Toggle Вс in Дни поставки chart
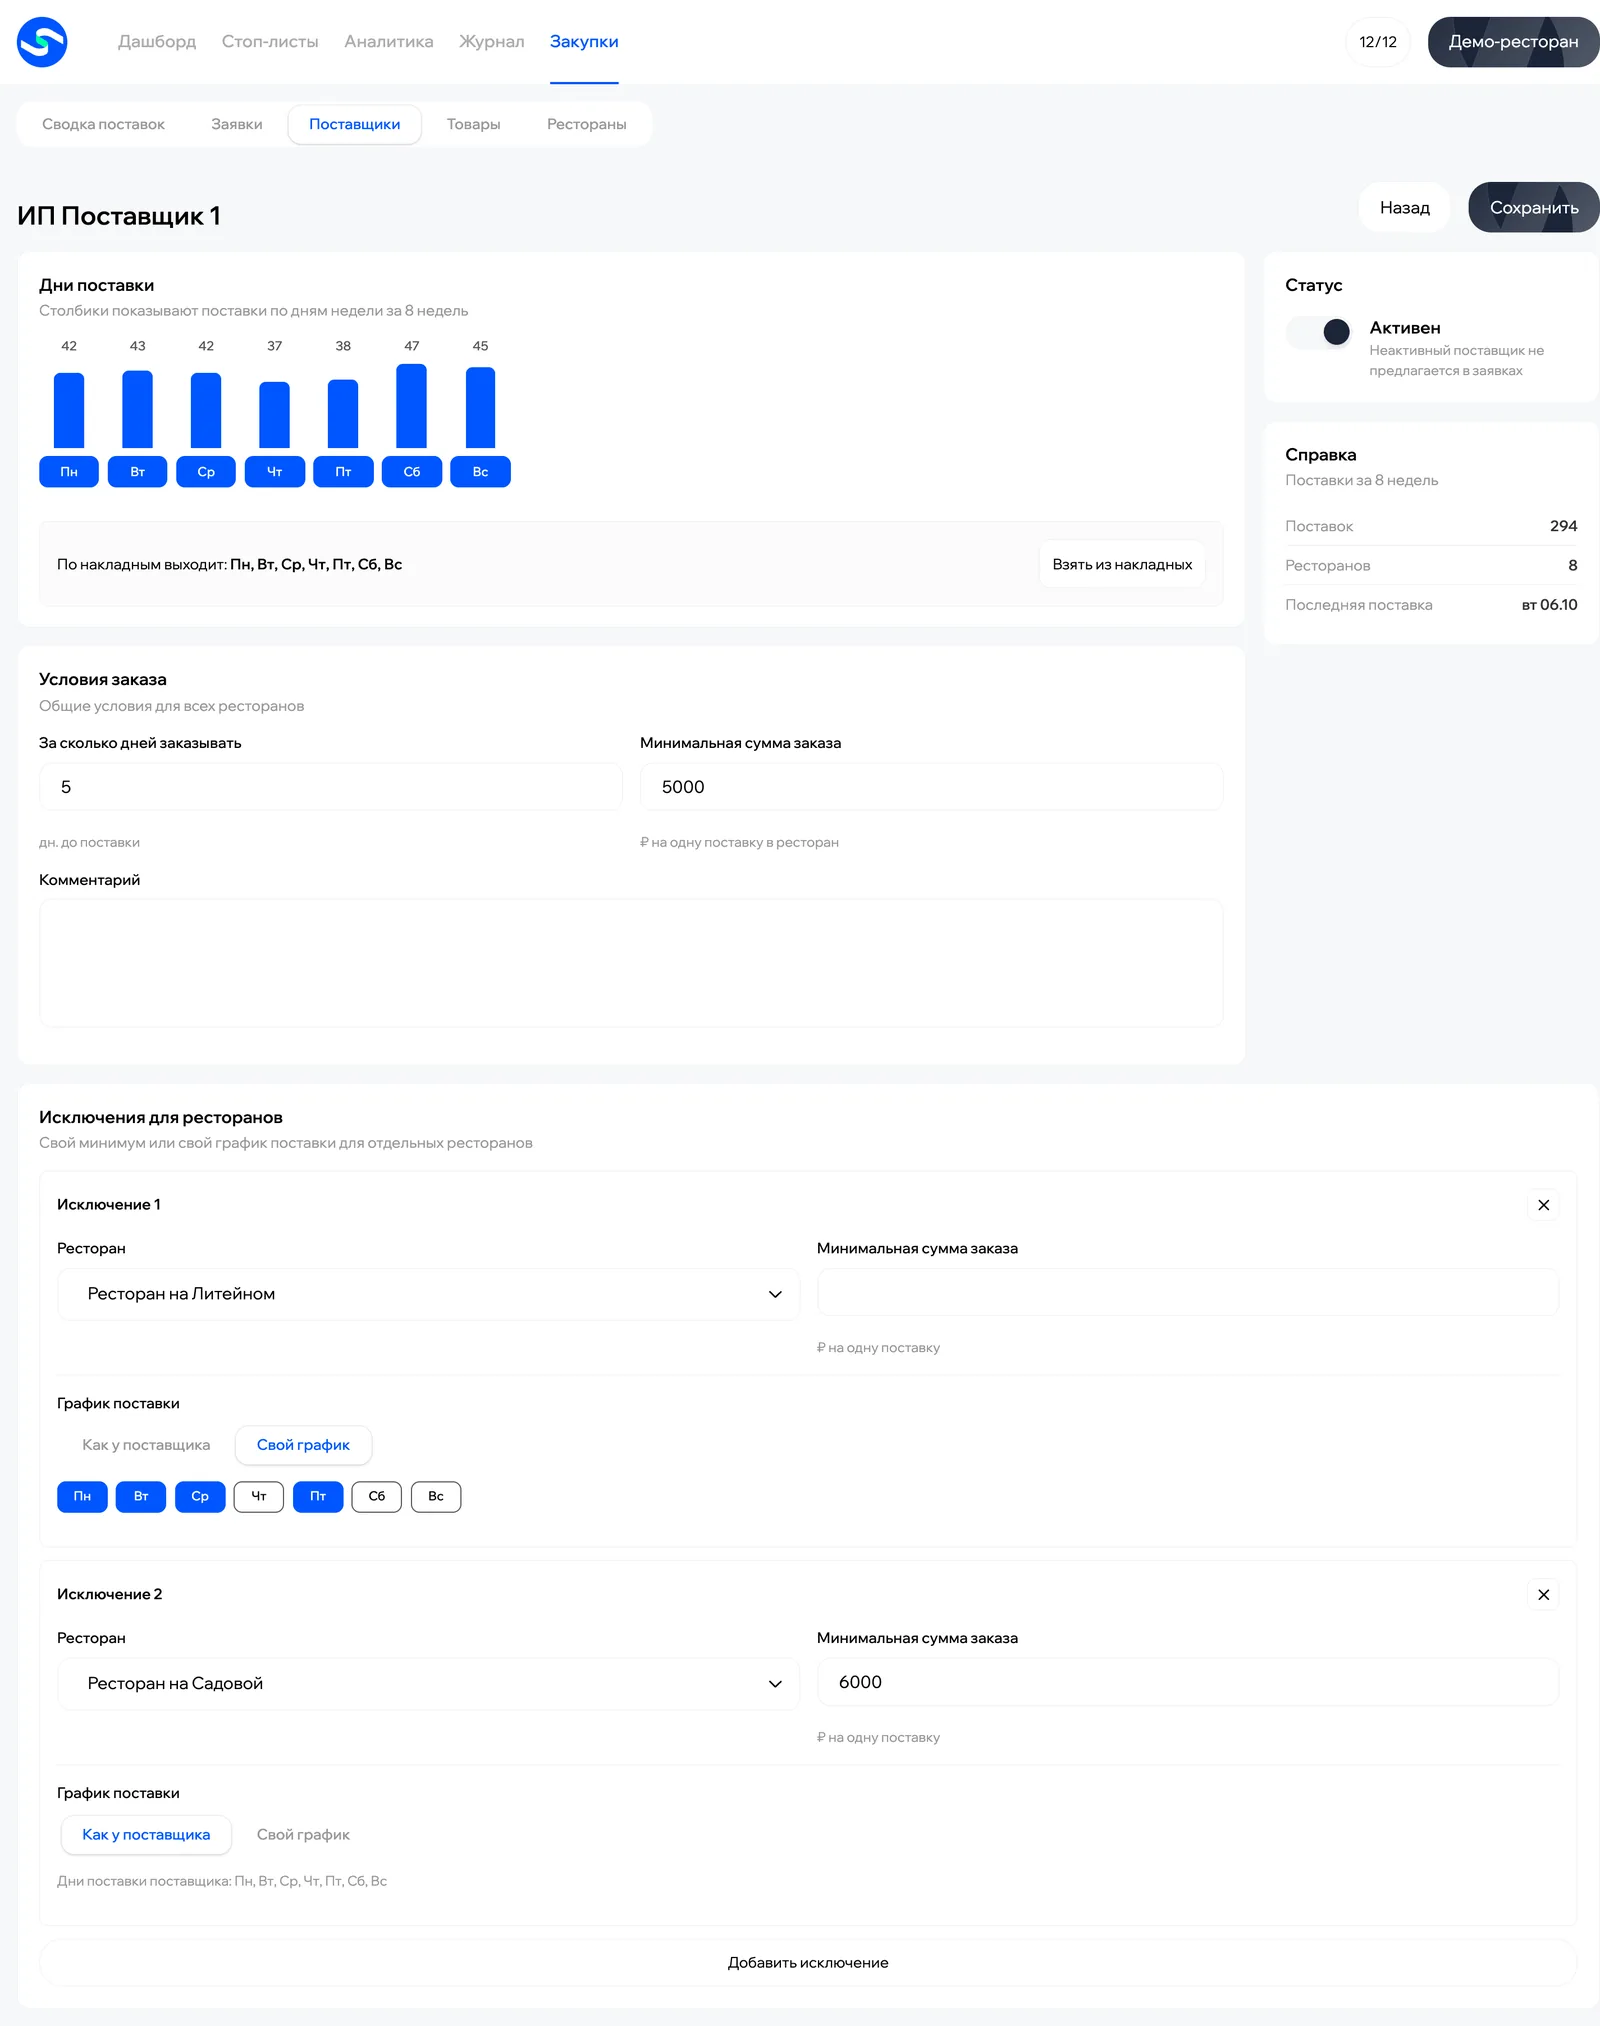The image size is (1600, 2026). coord(480,472)
